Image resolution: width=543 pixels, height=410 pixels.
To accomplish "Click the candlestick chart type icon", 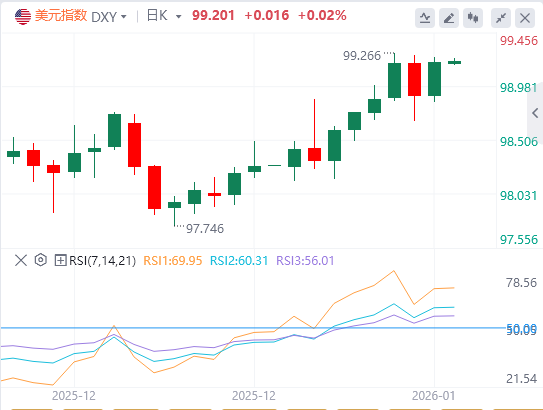I will click(x=473, y=18).
